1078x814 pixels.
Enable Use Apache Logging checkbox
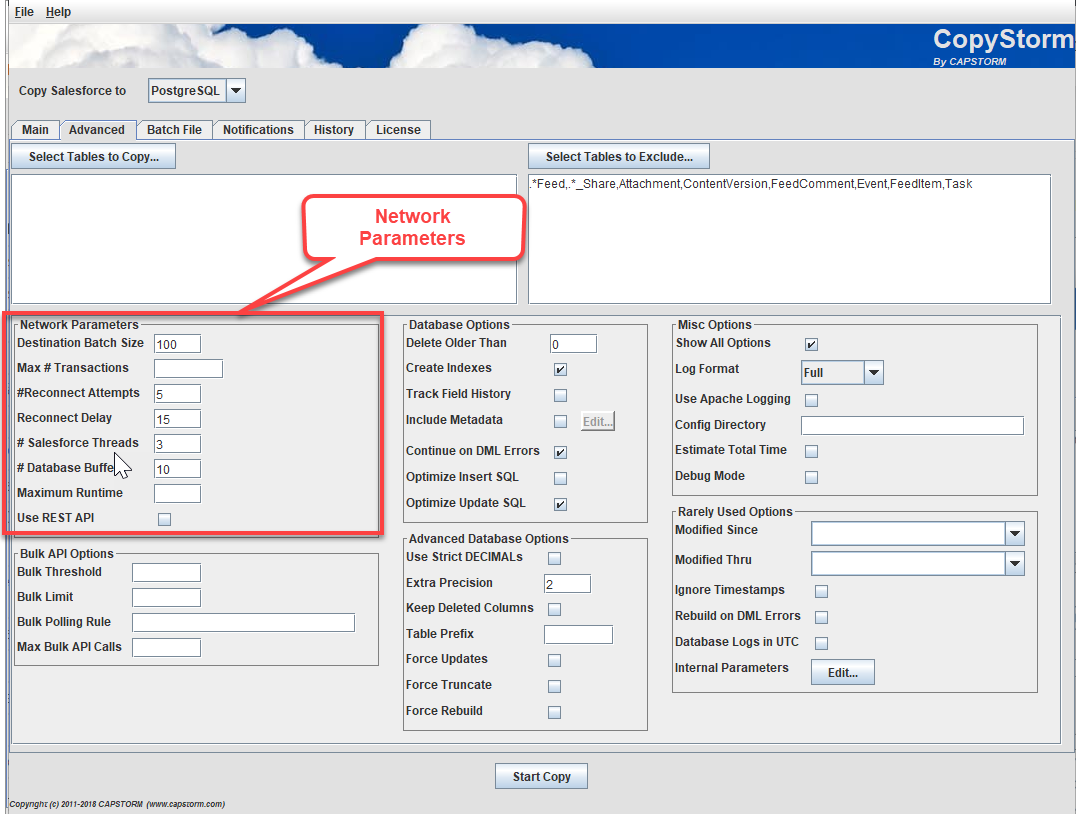[811, 400]
